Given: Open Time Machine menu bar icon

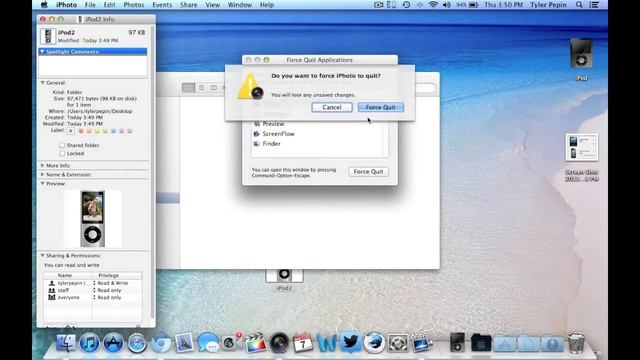Looking at the screenshot, I should [x=406, y=5].
